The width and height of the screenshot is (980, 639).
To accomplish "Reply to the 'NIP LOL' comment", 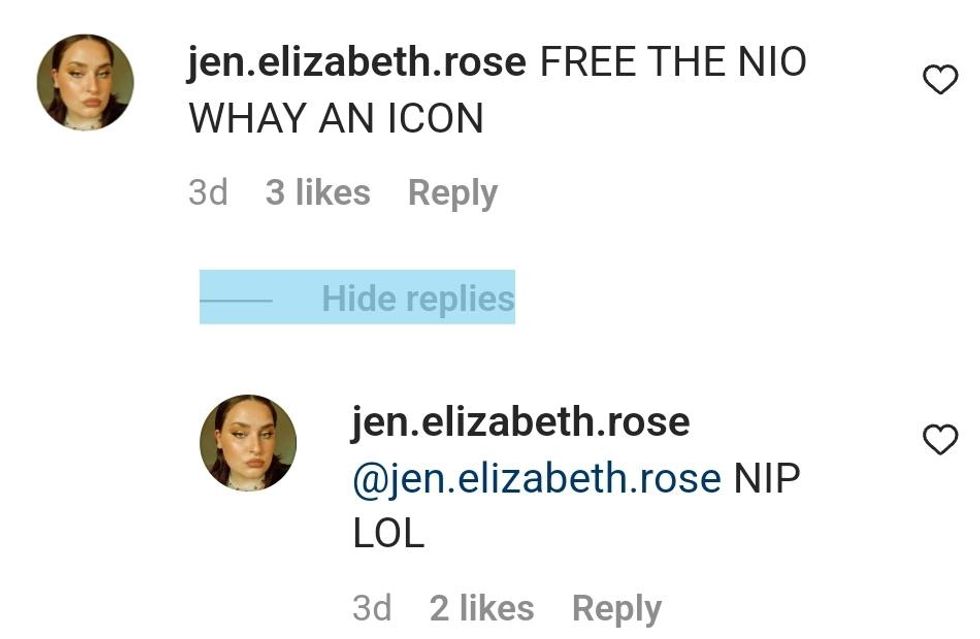I will 617,609.
